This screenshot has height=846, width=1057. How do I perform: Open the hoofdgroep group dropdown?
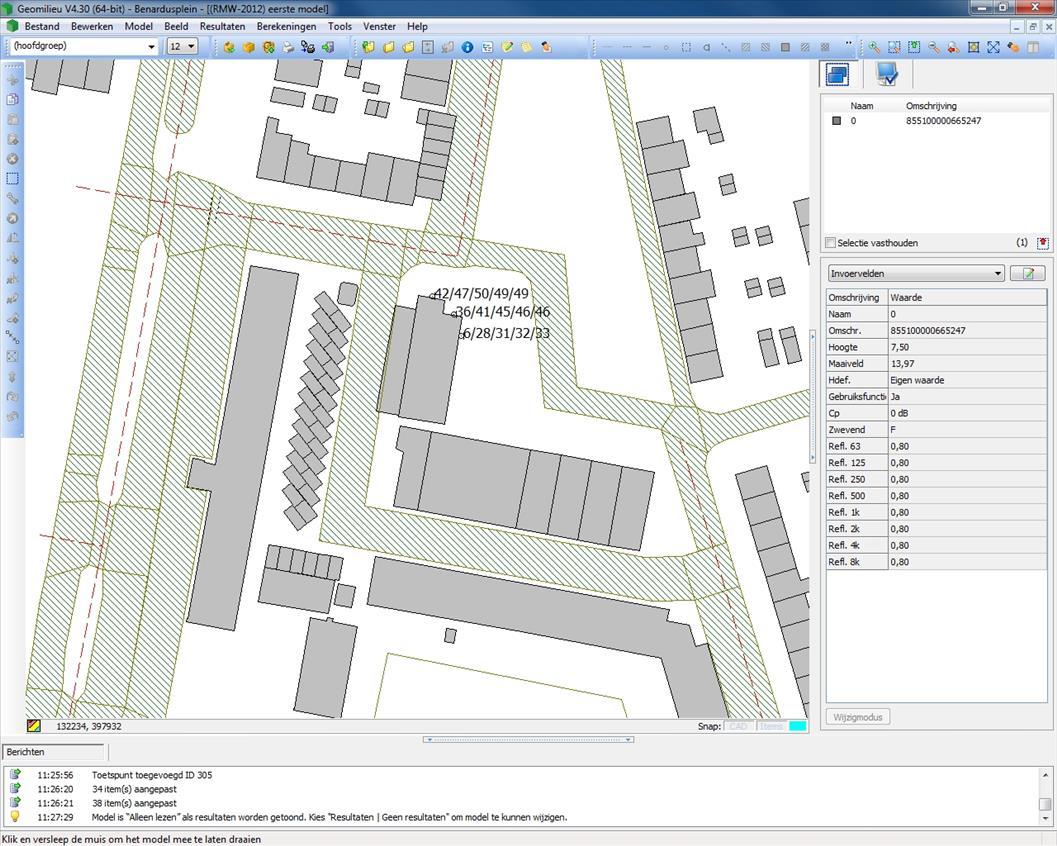(151, 47)
